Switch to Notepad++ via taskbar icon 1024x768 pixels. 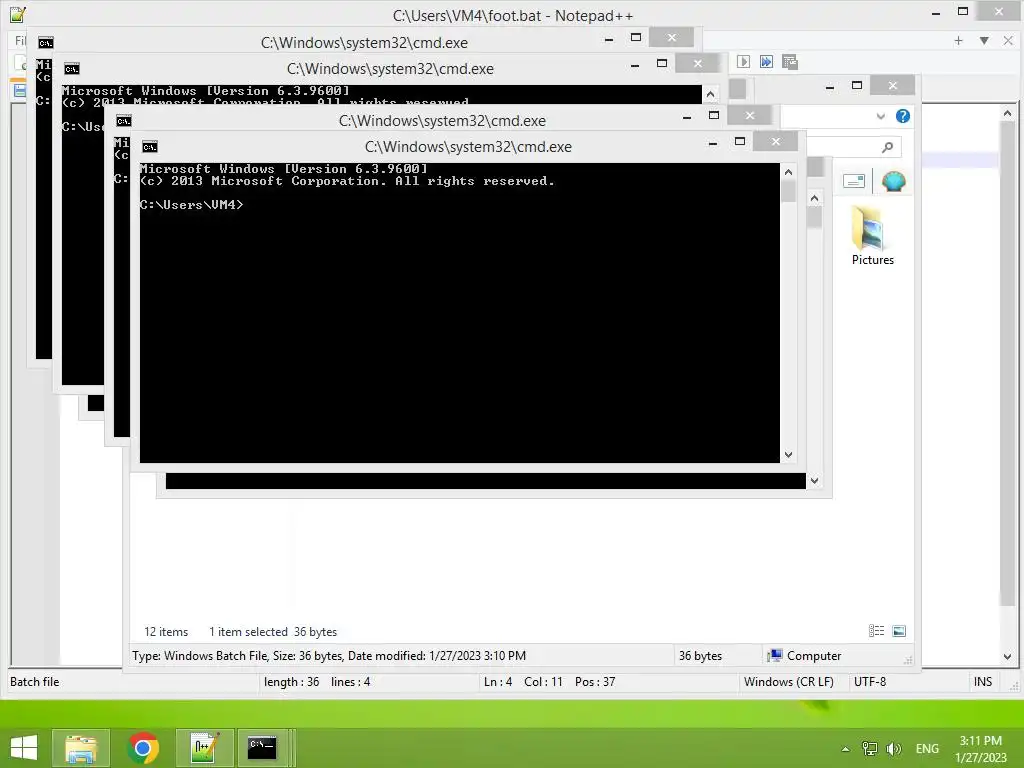coord(204,748)
